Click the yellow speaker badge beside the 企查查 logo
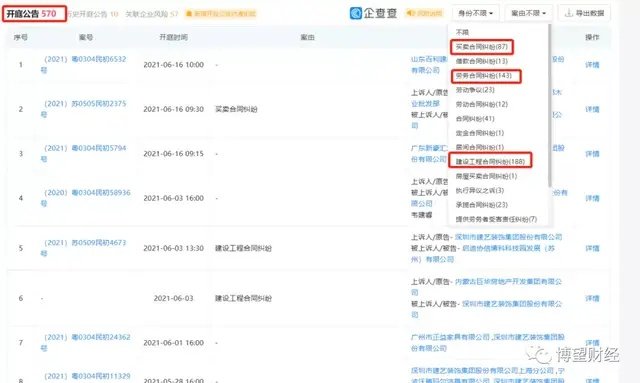640x383 pixels. click(x=424, y=13)
